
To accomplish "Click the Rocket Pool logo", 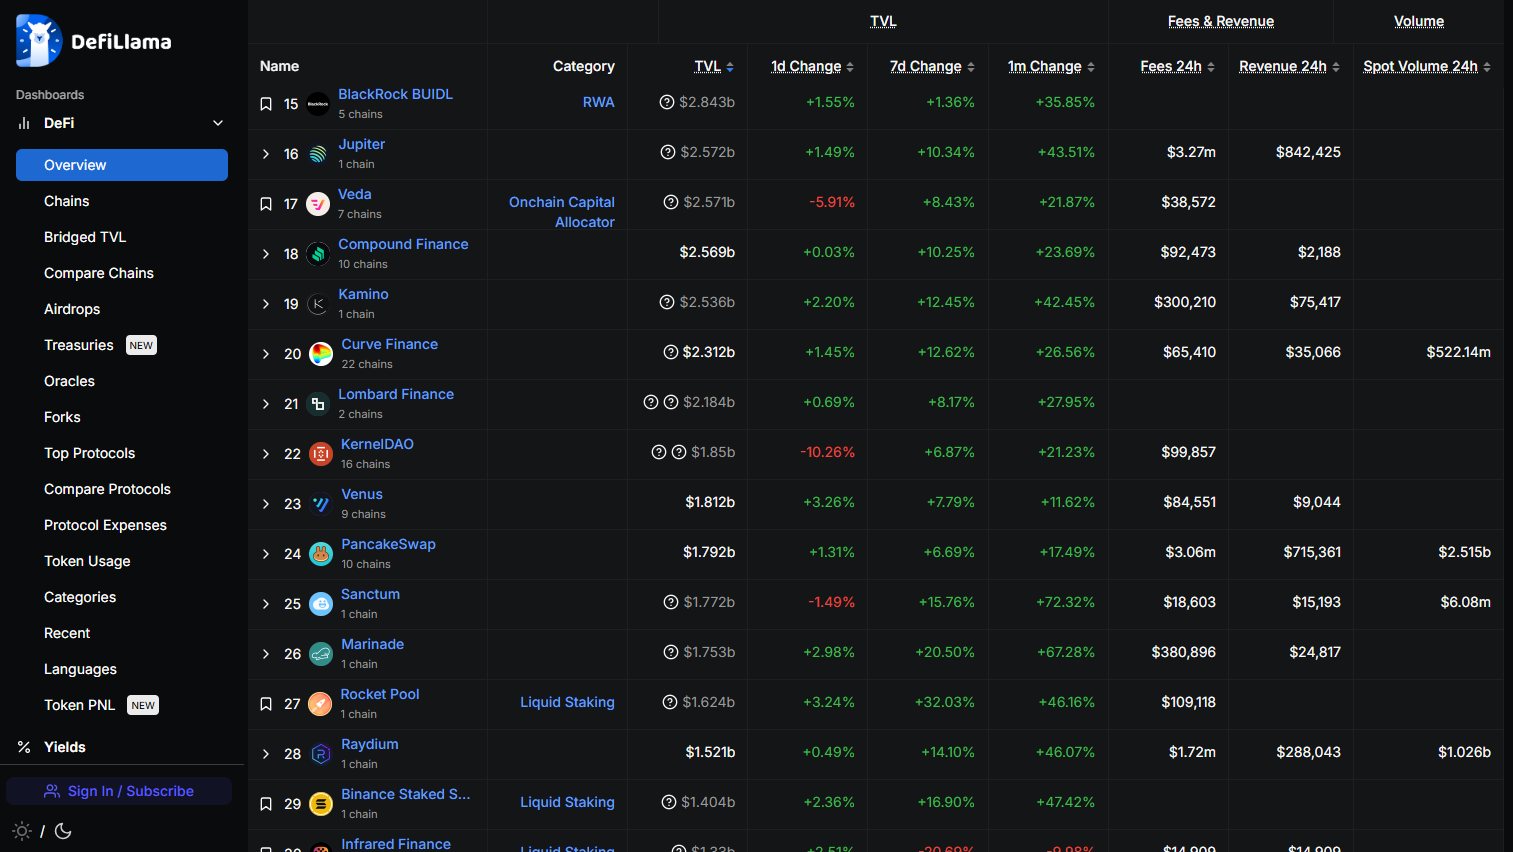I will tap(320, 704).
